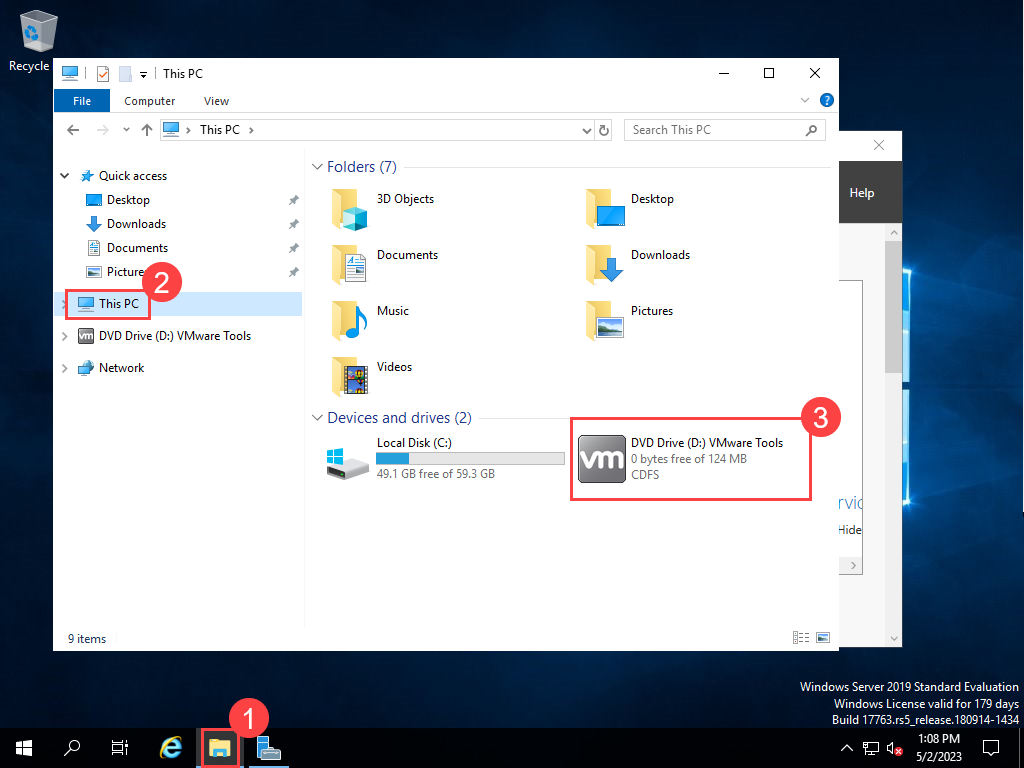Switch to Large icons view in status bar
This screenshot has width=1024, height=768.
[x=823, y=638]
